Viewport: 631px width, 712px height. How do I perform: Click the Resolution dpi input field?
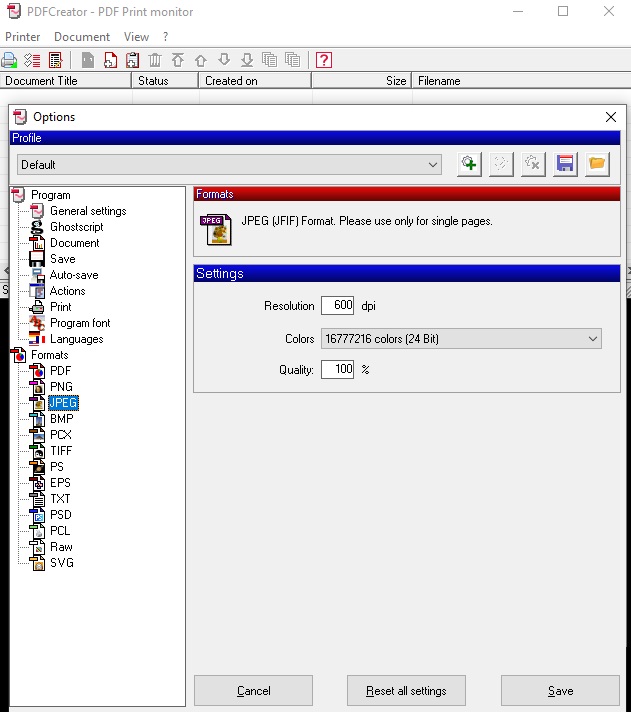[338, 306]
